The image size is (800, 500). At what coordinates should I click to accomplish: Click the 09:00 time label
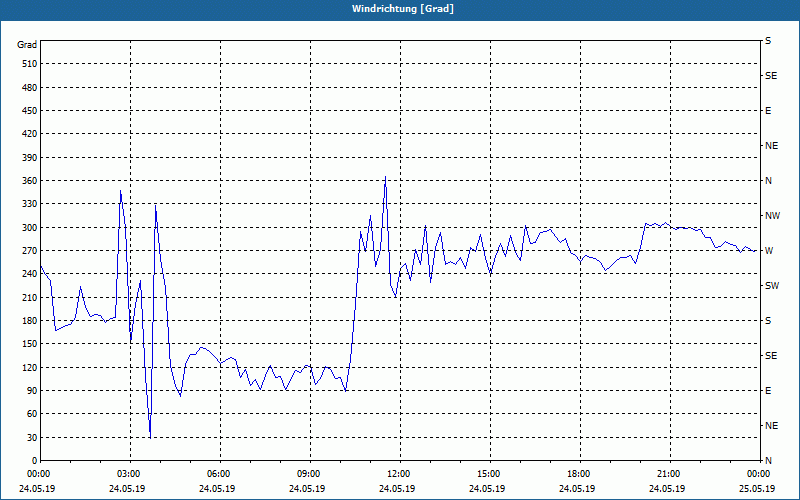(x=307, y=474)
